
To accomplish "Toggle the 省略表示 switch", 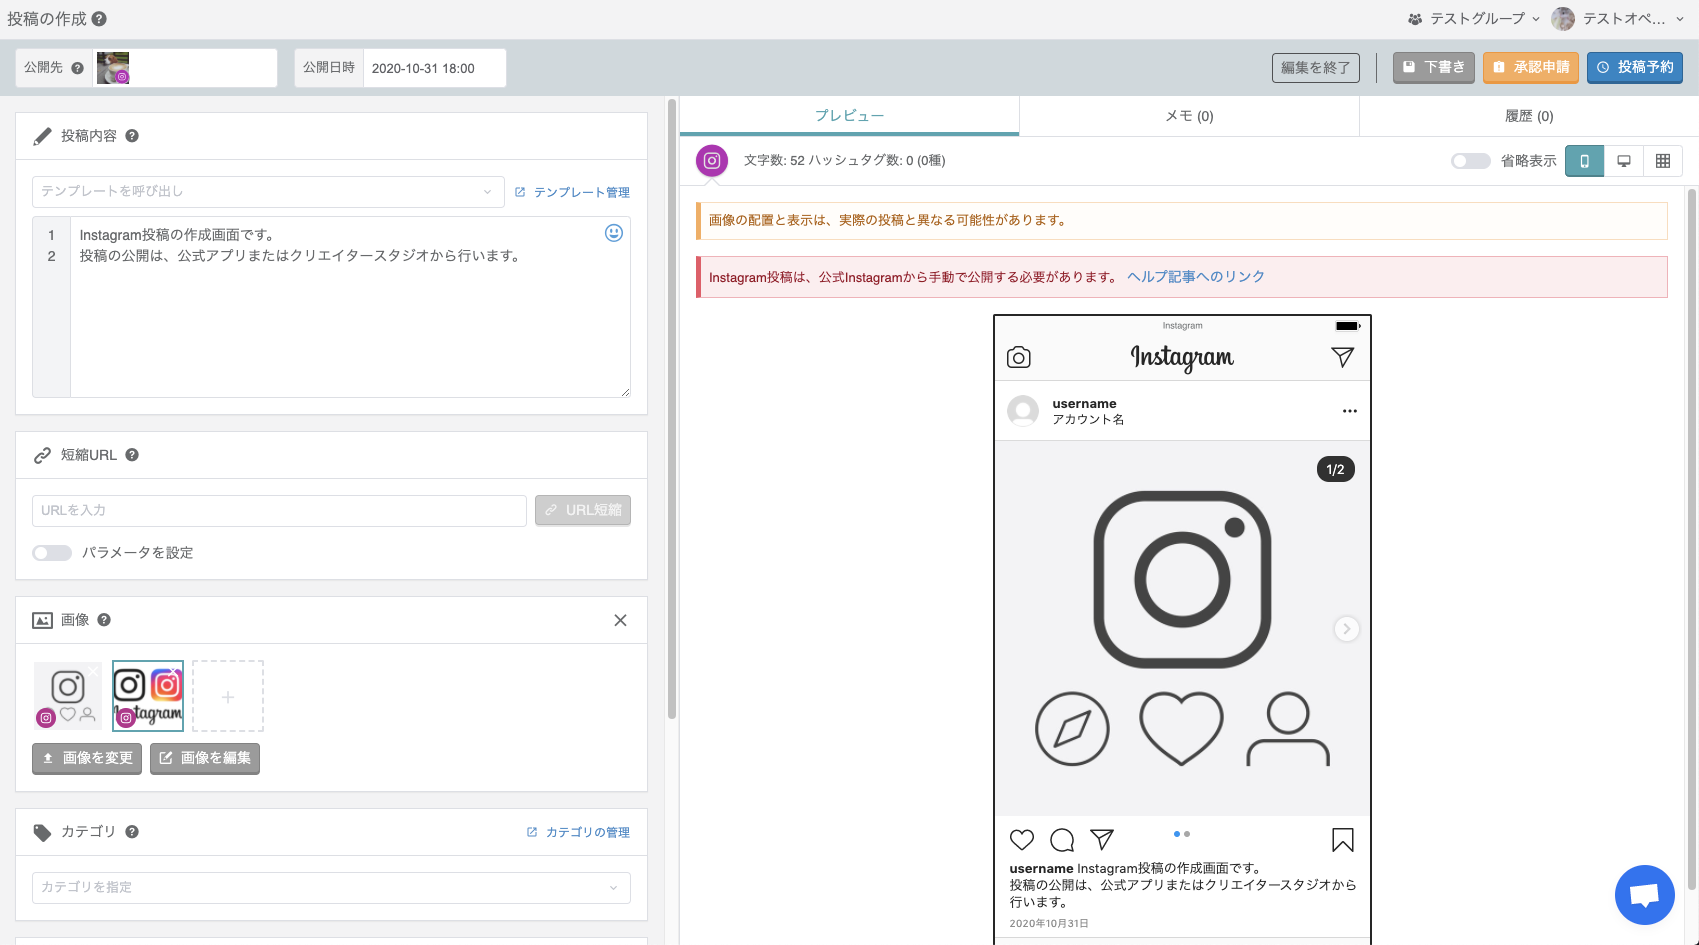I will (x=1471, y=161).
